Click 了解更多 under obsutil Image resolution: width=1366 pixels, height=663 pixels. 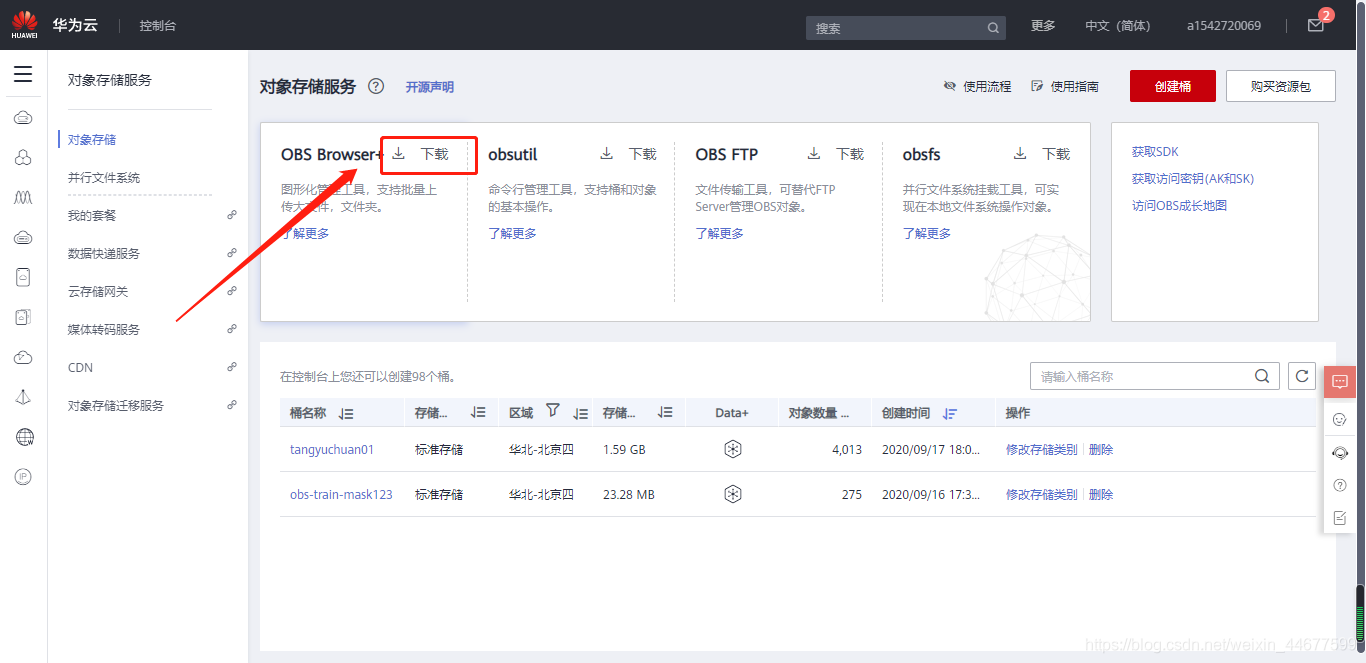click(x=512, y=233)
